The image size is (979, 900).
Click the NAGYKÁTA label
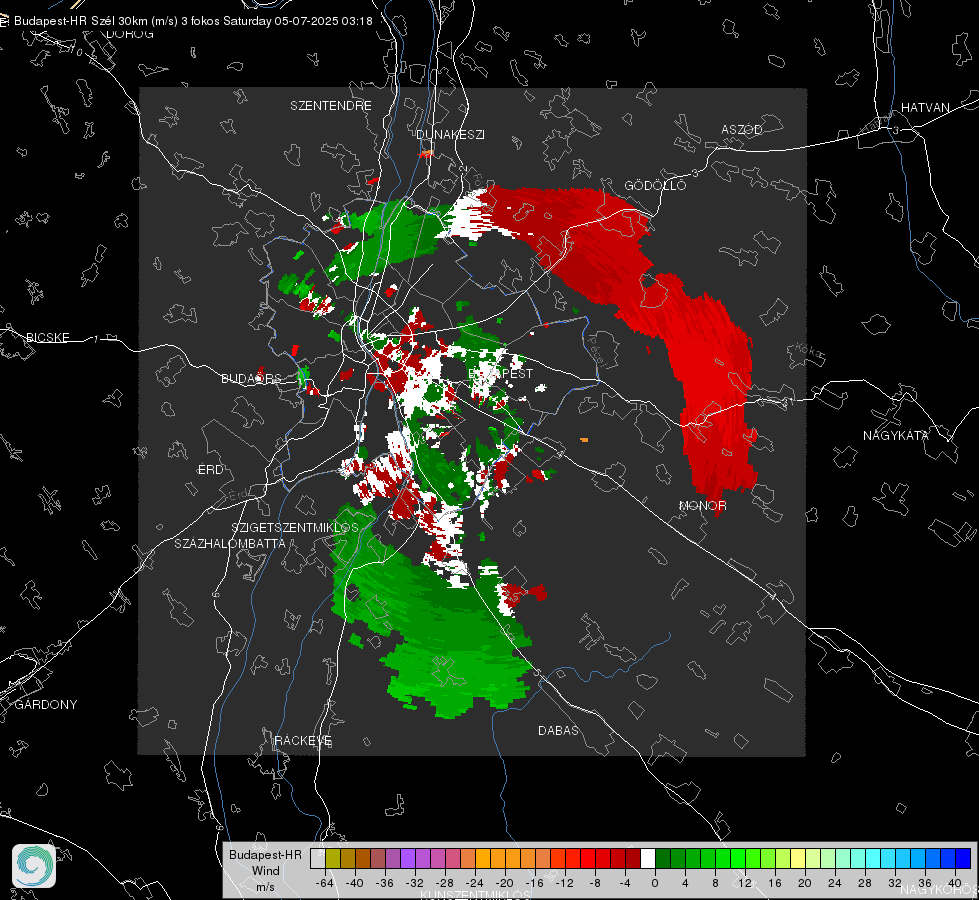click(x=896, y=435)
